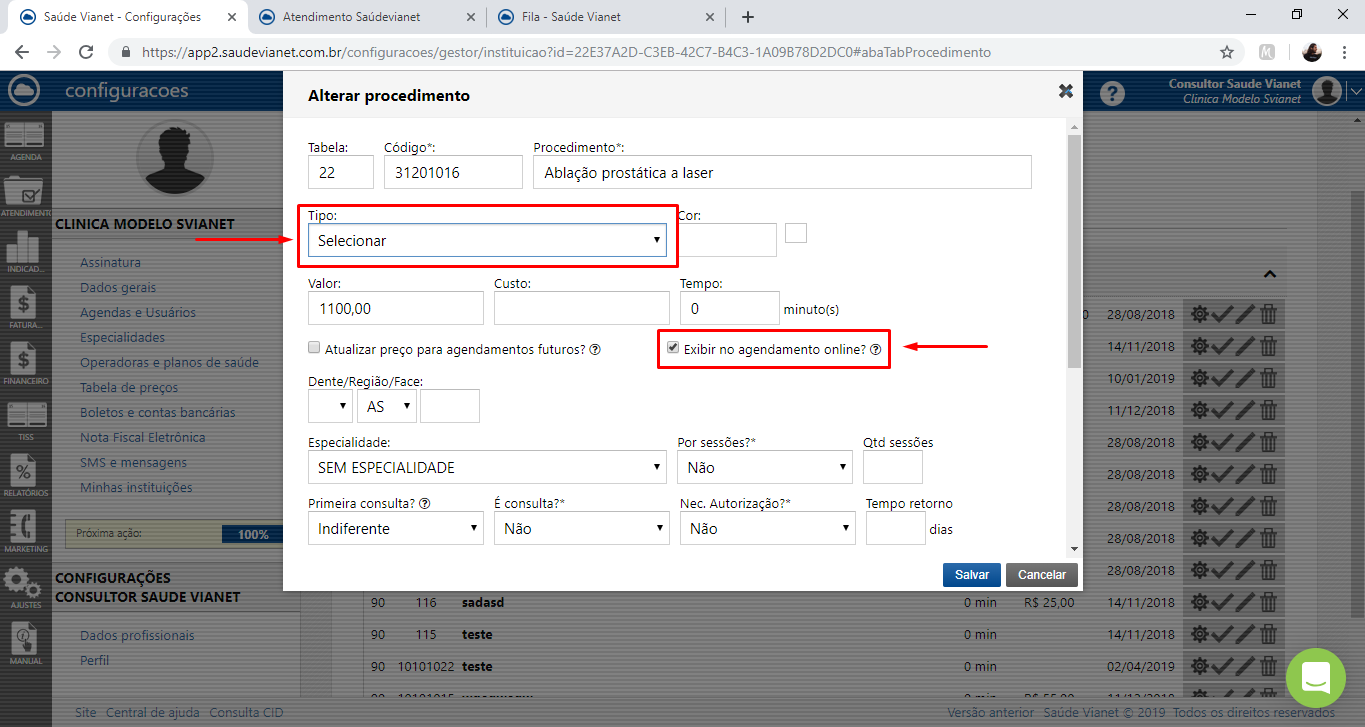
Task: Reload the page in the browser
Action: (86, 52)
